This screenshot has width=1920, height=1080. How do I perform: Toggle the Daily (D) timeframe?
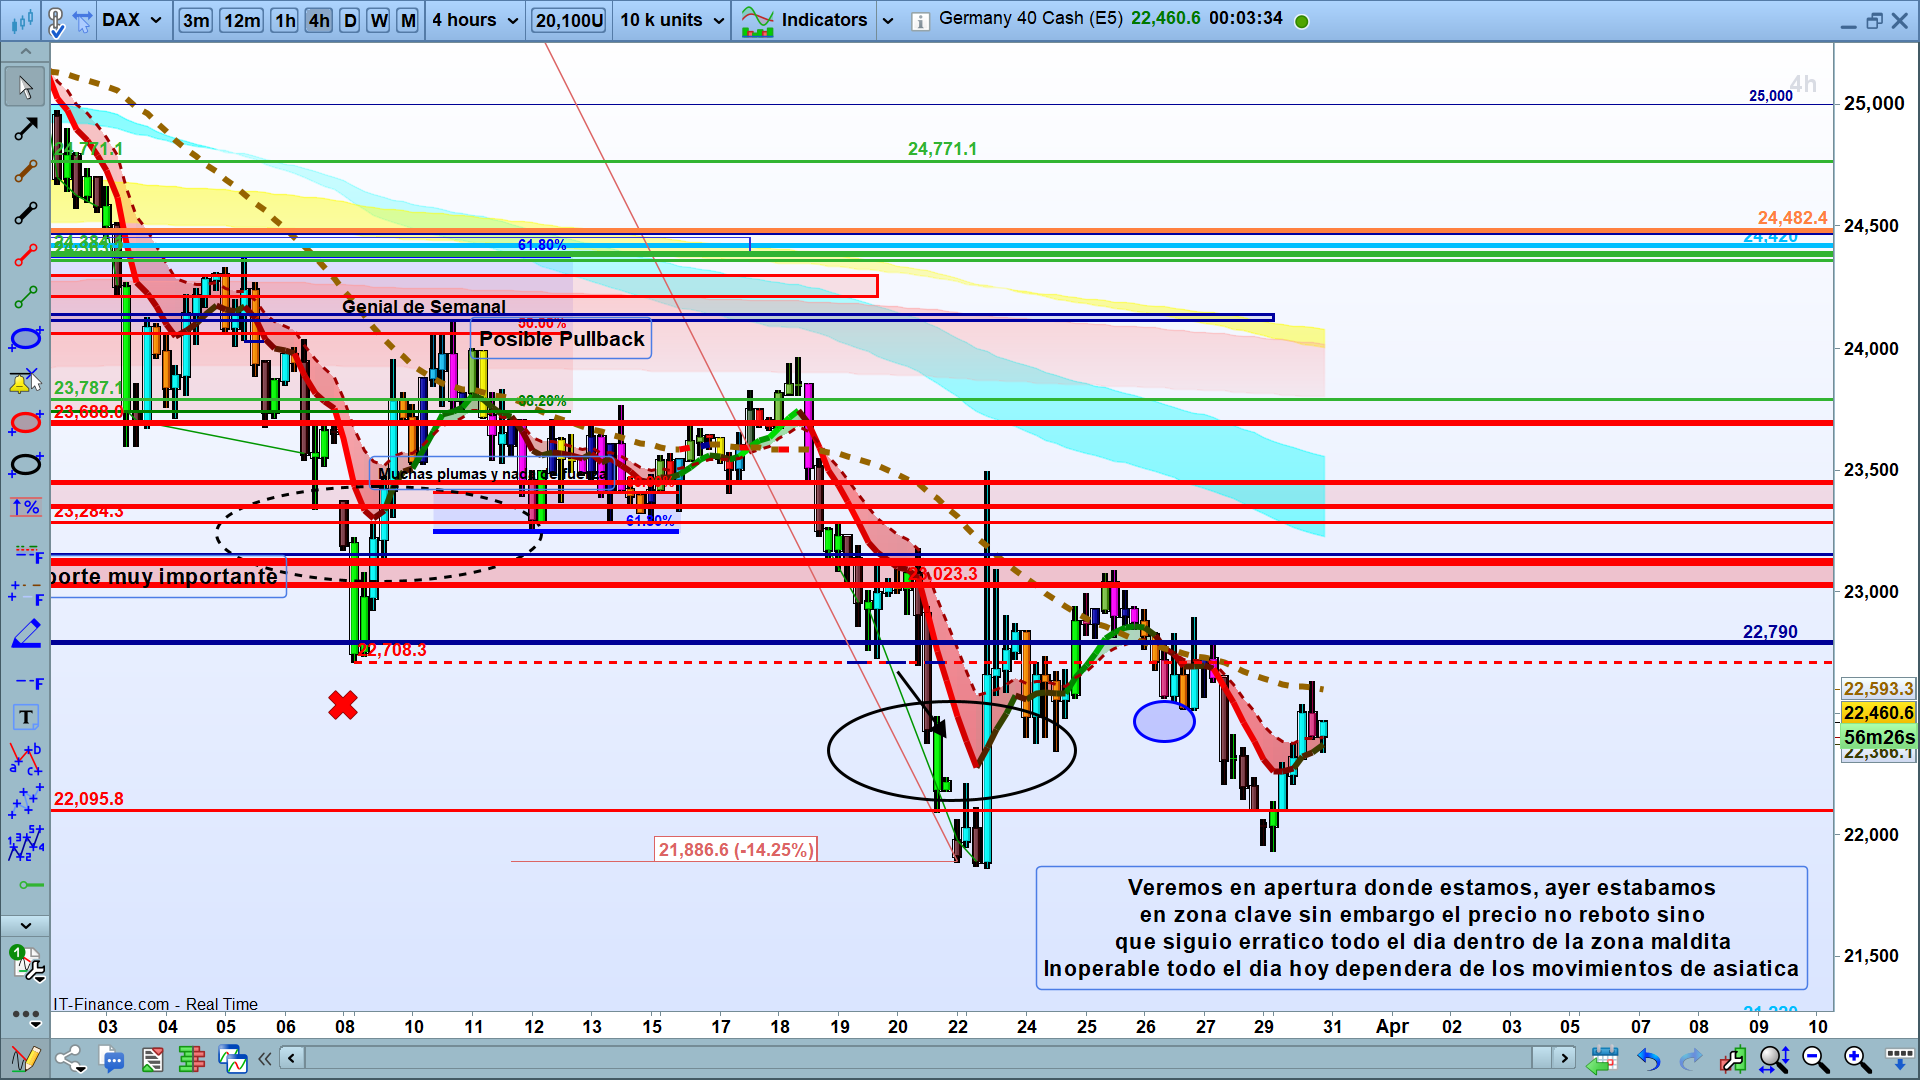pos(349,20)
